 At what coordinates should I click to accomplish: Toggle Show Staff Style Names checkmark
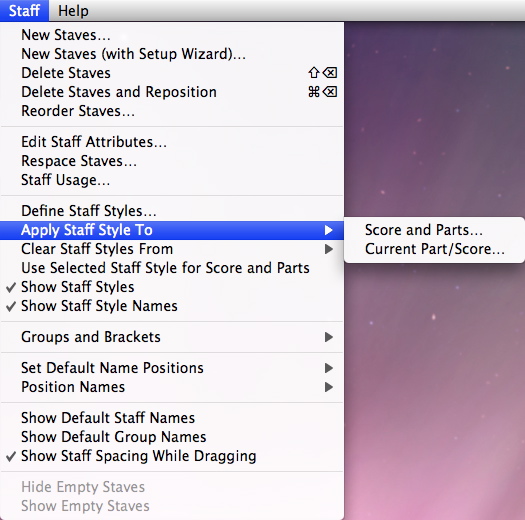coord(172,306)
